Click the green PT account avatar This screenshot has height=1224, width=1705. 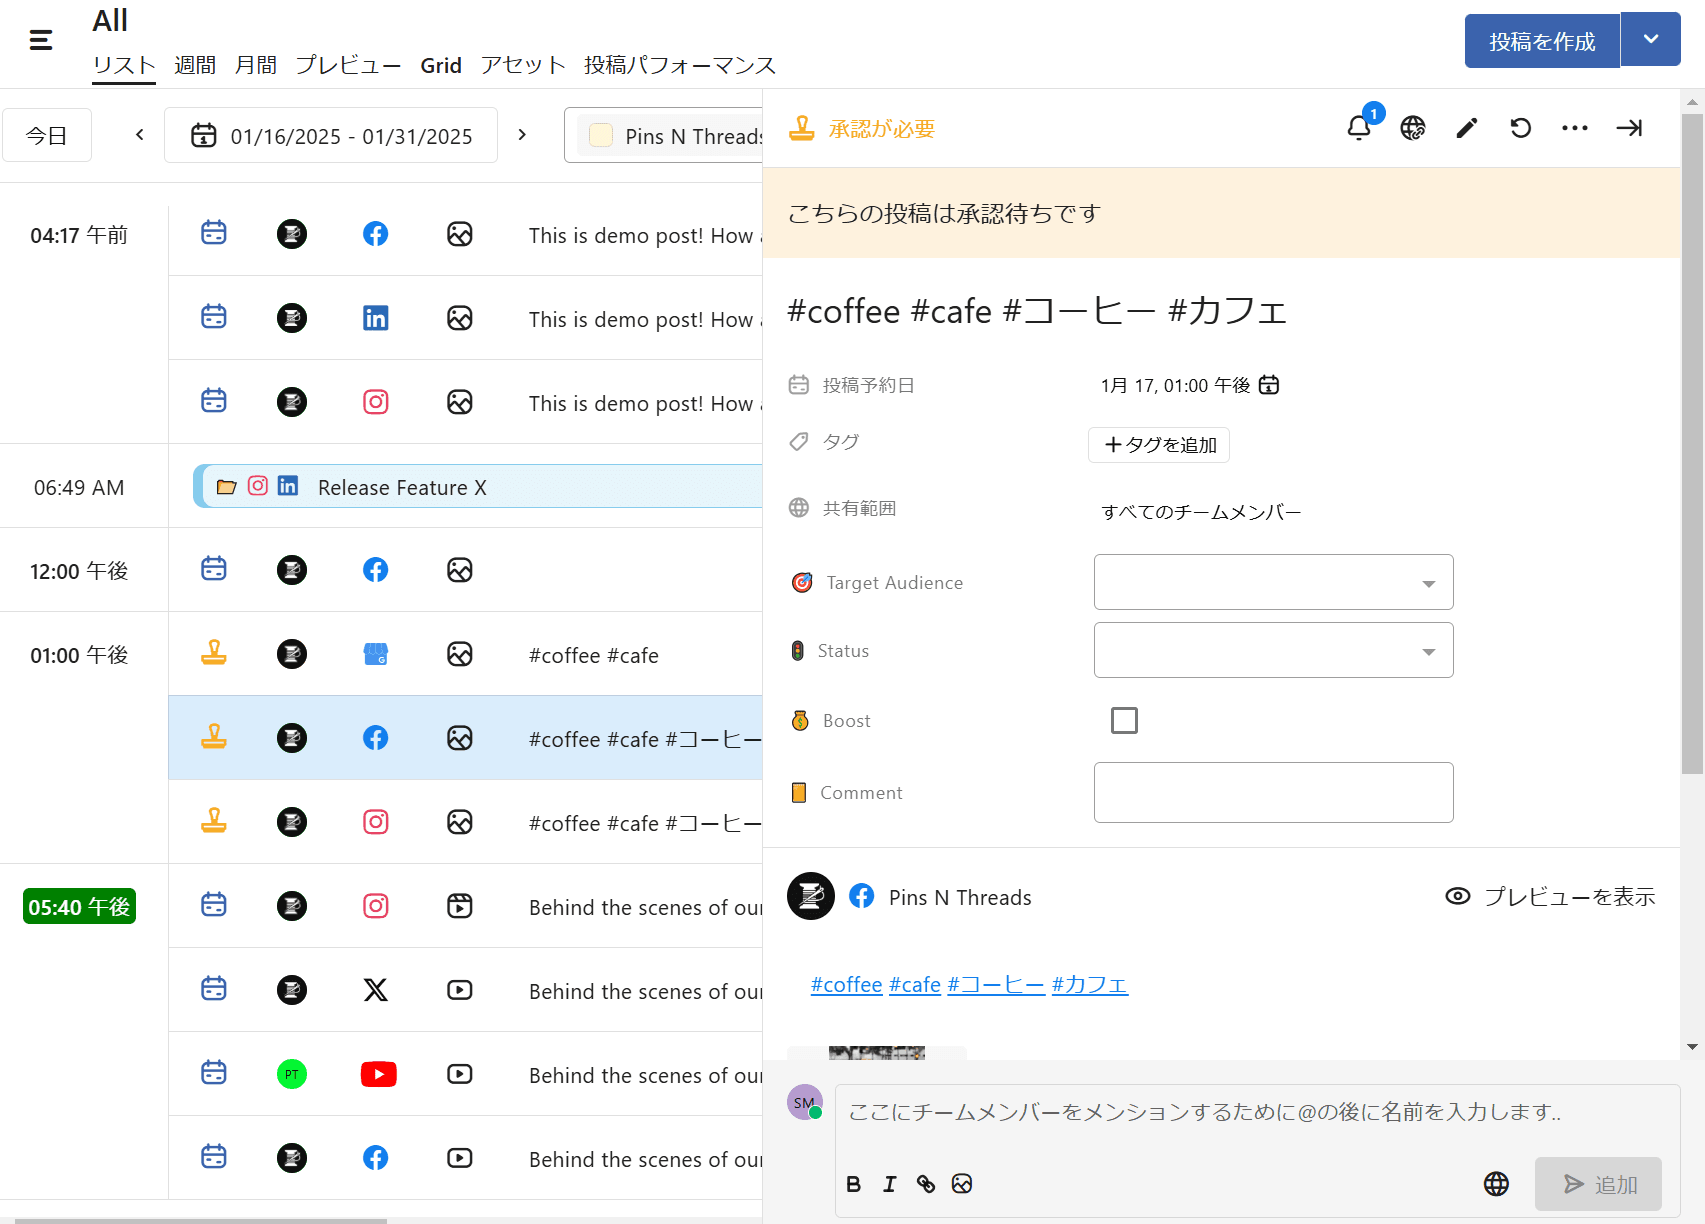[292, 1074]
